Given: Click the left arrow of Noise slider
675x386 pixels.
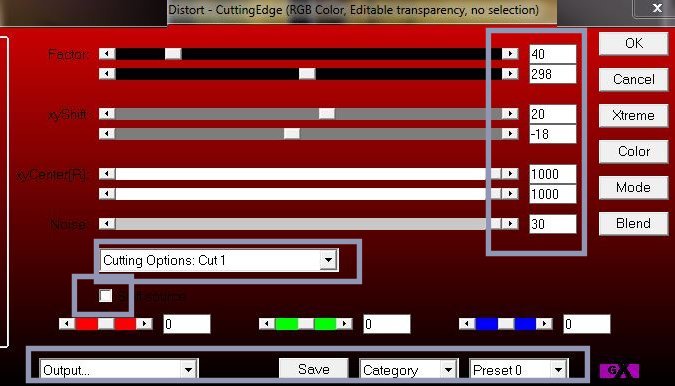Looking at the screenshot, I should (107, 224).
